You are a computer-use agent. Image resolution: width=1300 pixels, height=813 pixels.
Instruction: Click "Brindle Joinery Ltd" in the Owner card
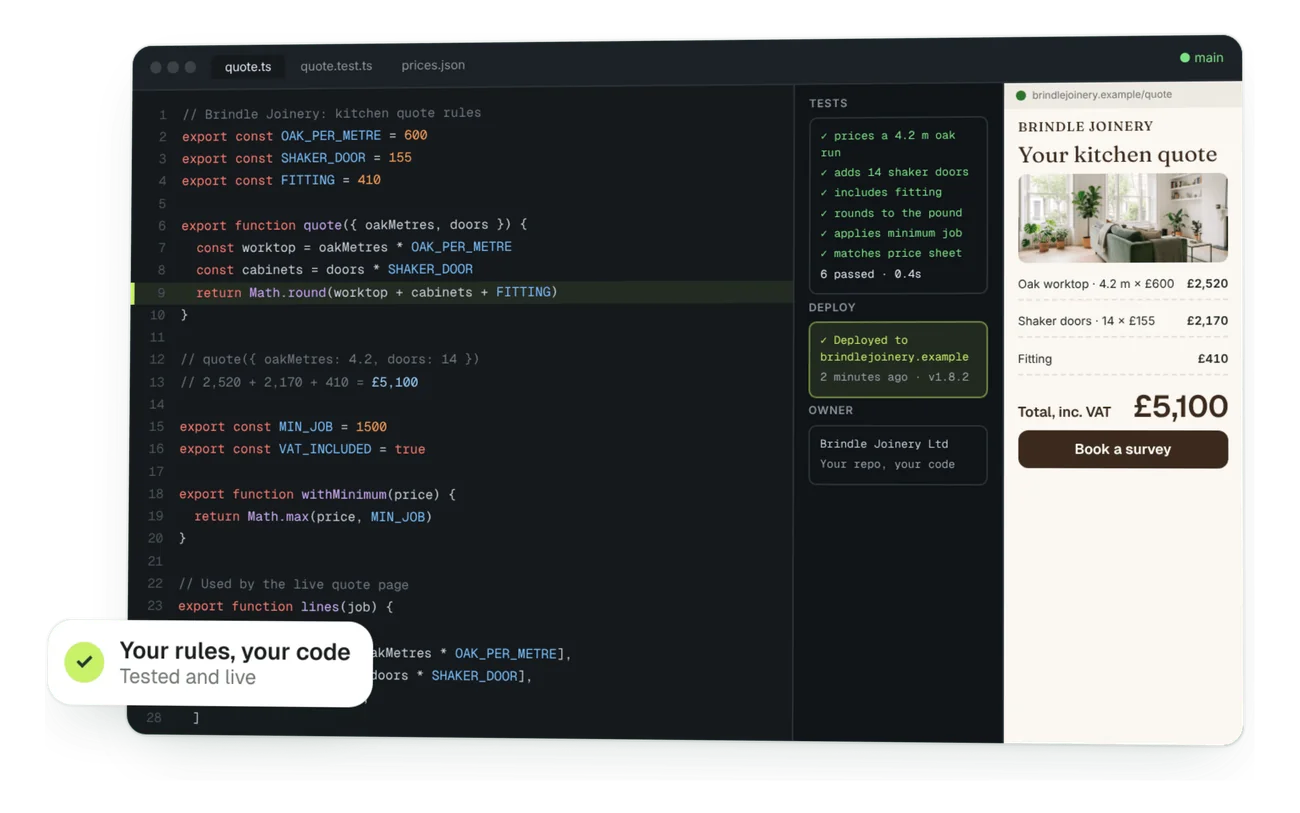coord(884,444)
